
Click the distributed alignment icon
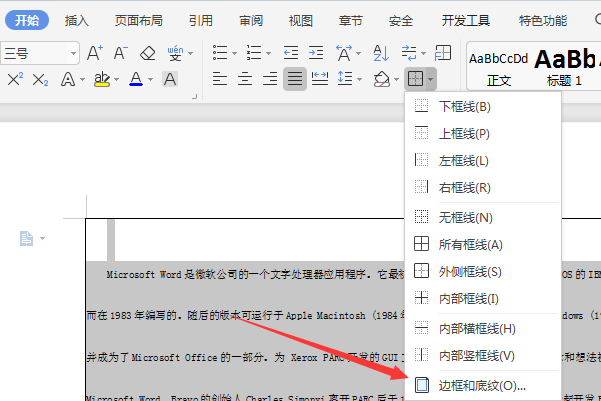320,79
